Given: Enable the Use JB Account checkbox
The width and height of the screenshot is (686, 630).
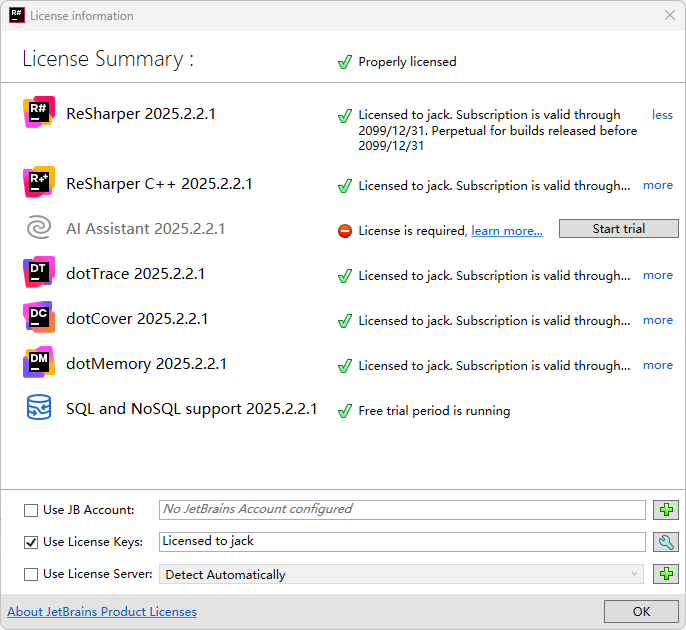Looking at the screenshot, I should (x=31, y=510).
